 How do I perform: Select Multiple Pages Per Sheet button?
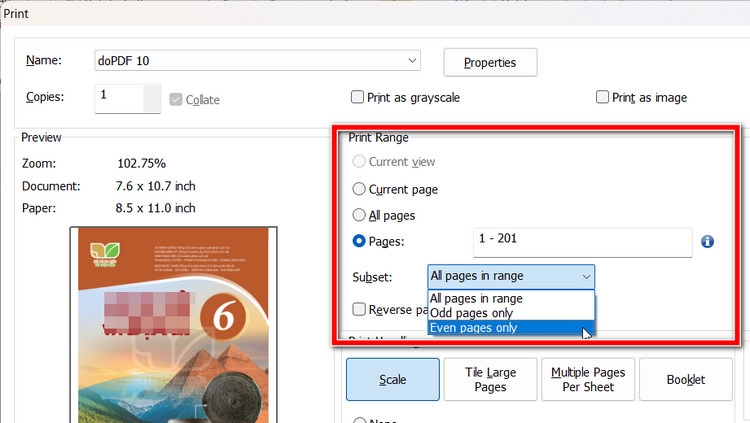[x=588, y=379]
